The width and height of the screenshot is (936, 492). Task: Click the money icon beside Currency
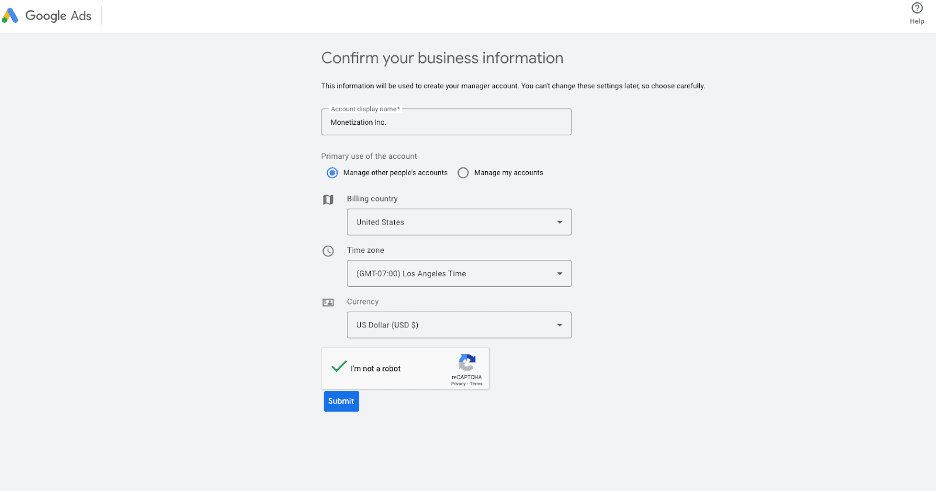[x=328, y=302]
